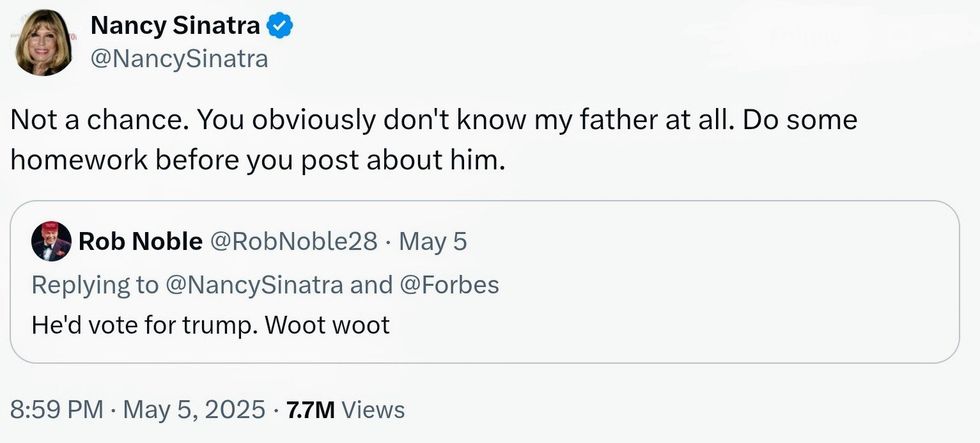Click the @NancySinatra mention in the "Replying to" line
Image resolution: width=980 pixels, height=443 pixels.
point(254,284)
